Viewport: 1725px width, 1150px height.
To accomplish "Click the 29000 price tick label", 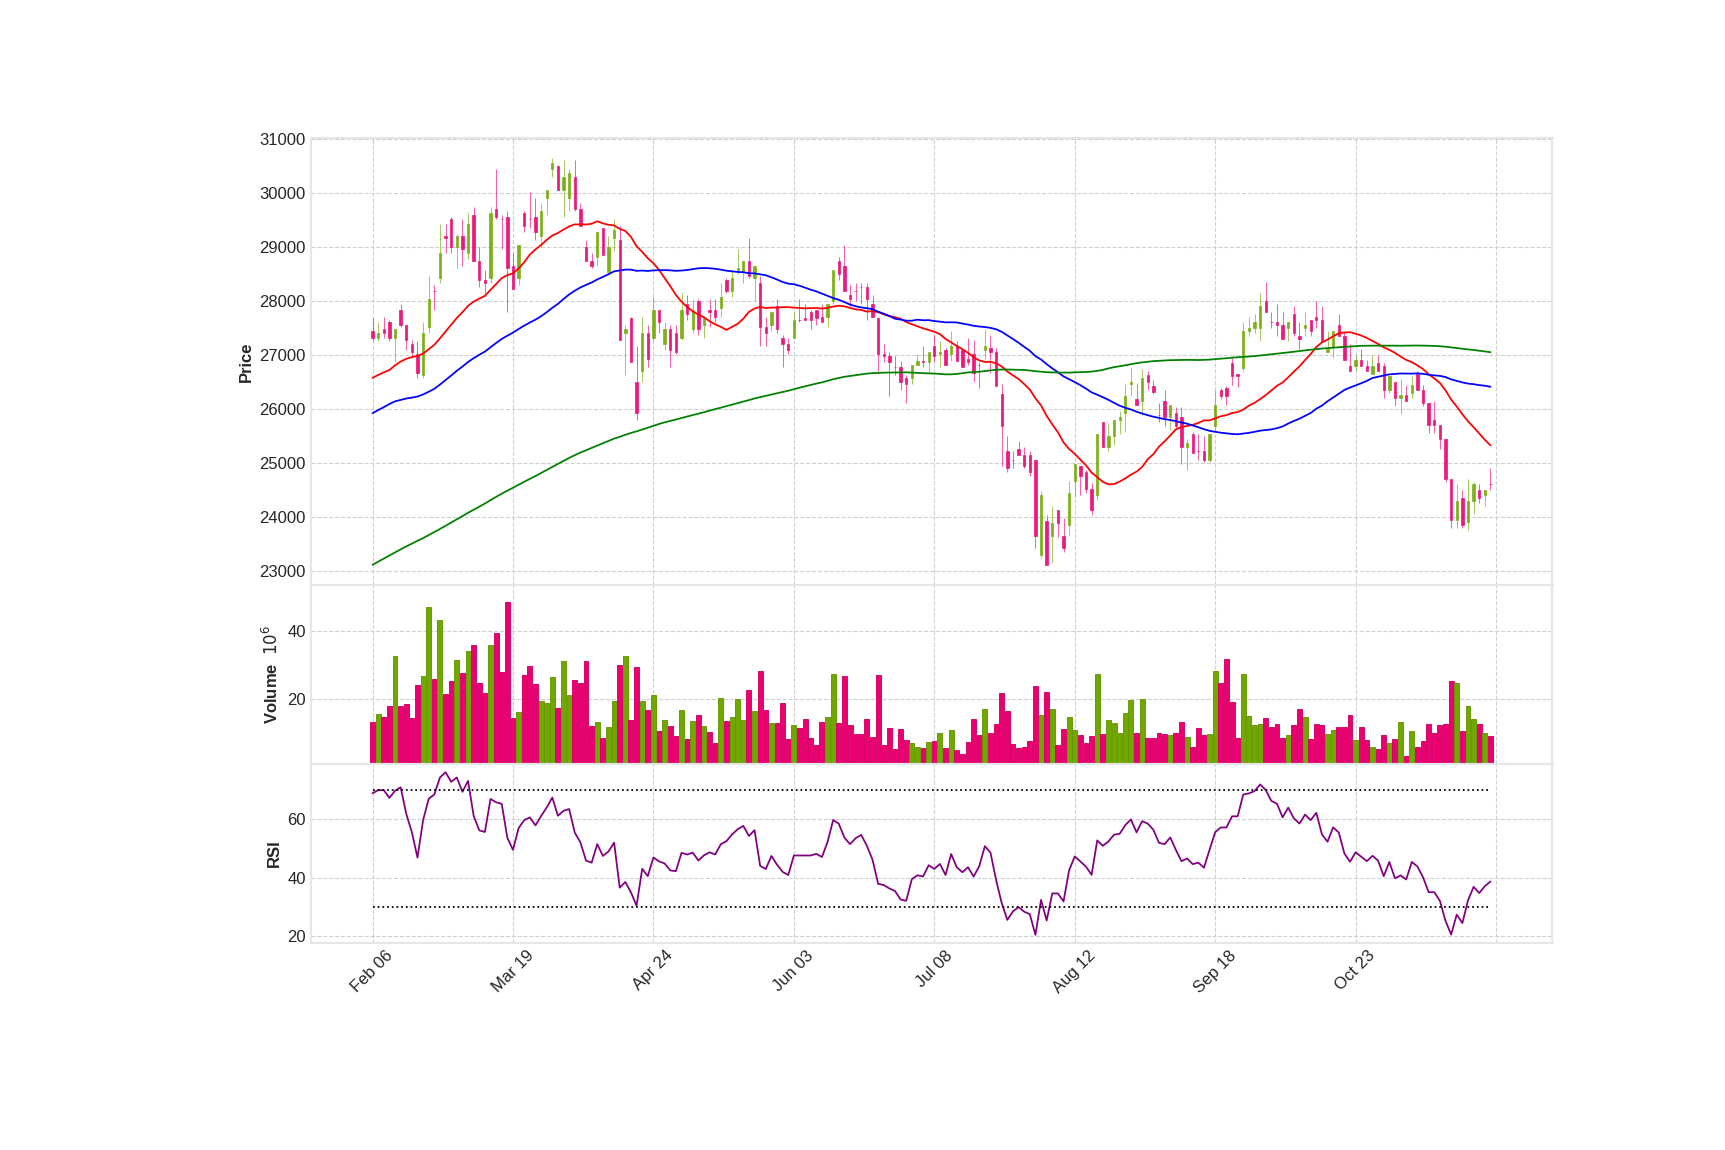I will pyautogui.click(x=282, y=248).
